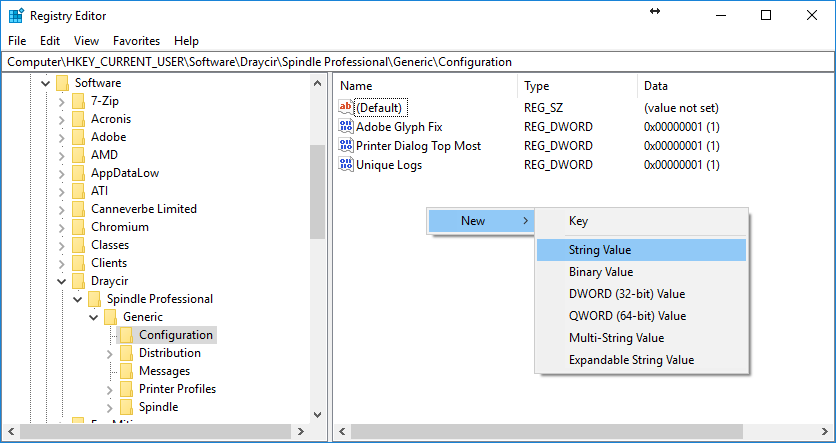Choose QWORD (64-bit) Value from submenu
This screenshot has width=836, height=443.
pyautogui.click(x=641, y=316)
